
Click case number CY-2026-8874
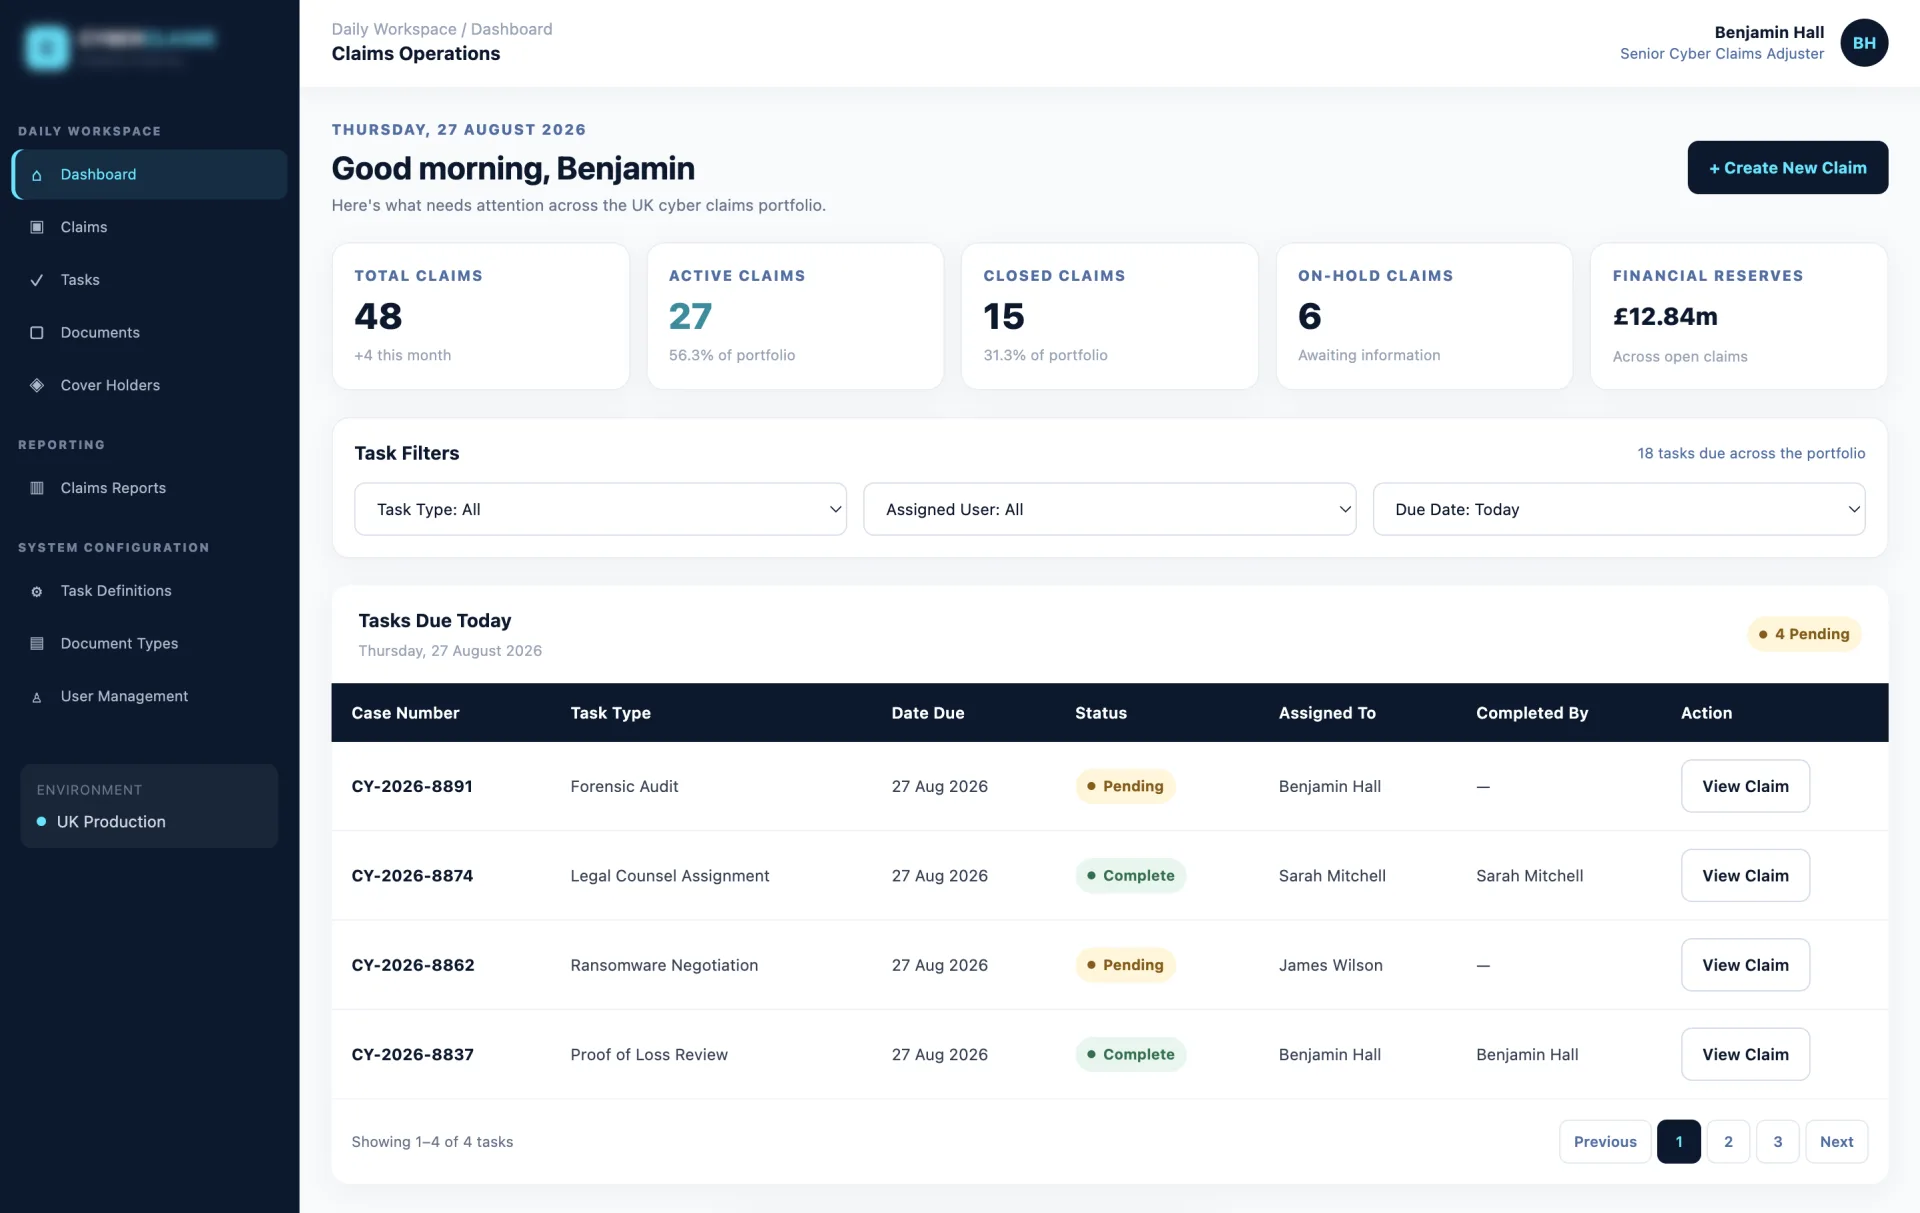coord(412,875)
